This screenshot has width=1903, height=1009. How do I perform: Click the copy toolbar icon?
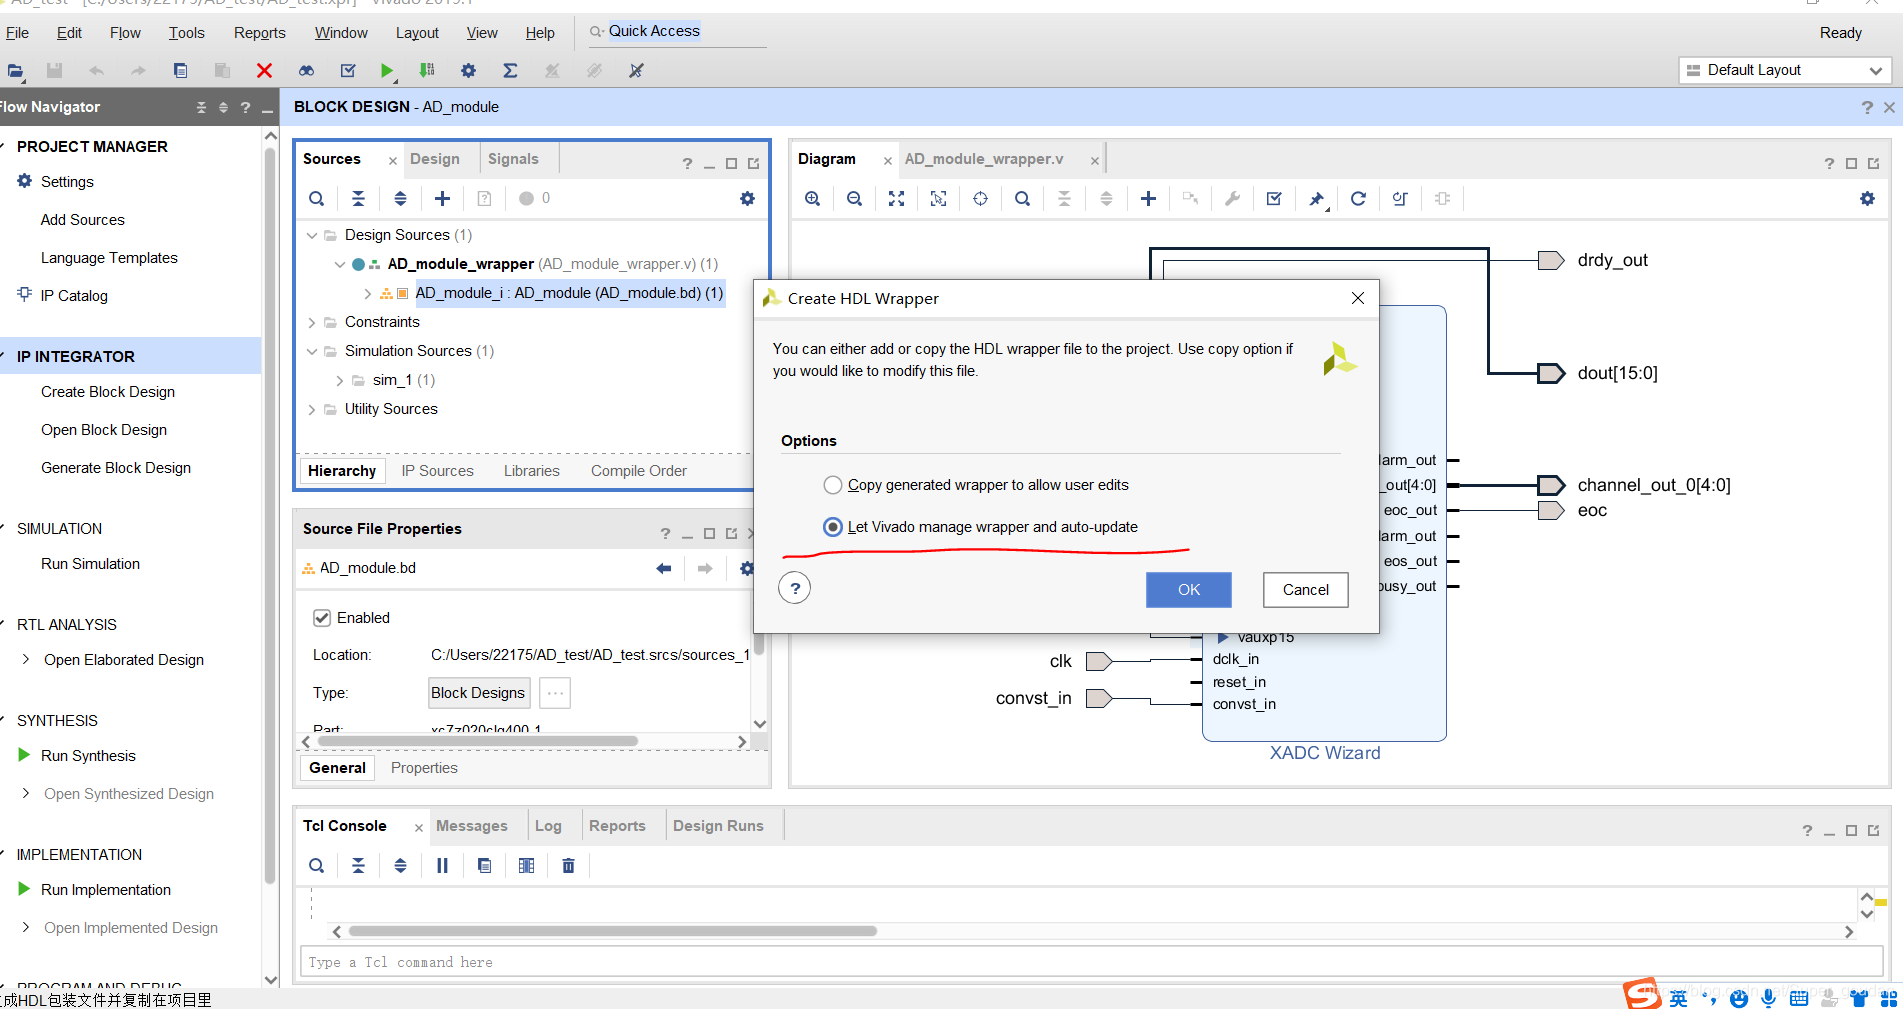click(x=180, y=70)
